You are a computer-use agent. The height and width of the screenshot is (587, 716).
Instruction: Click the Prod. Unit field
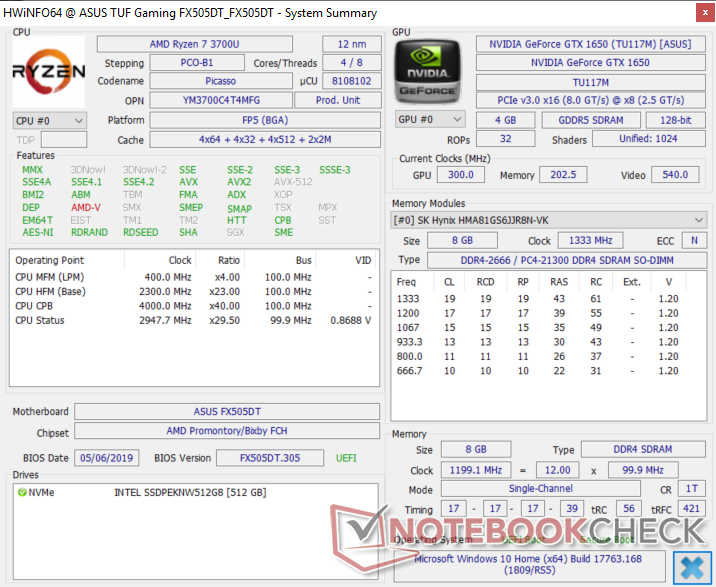[x=338, y=100]
